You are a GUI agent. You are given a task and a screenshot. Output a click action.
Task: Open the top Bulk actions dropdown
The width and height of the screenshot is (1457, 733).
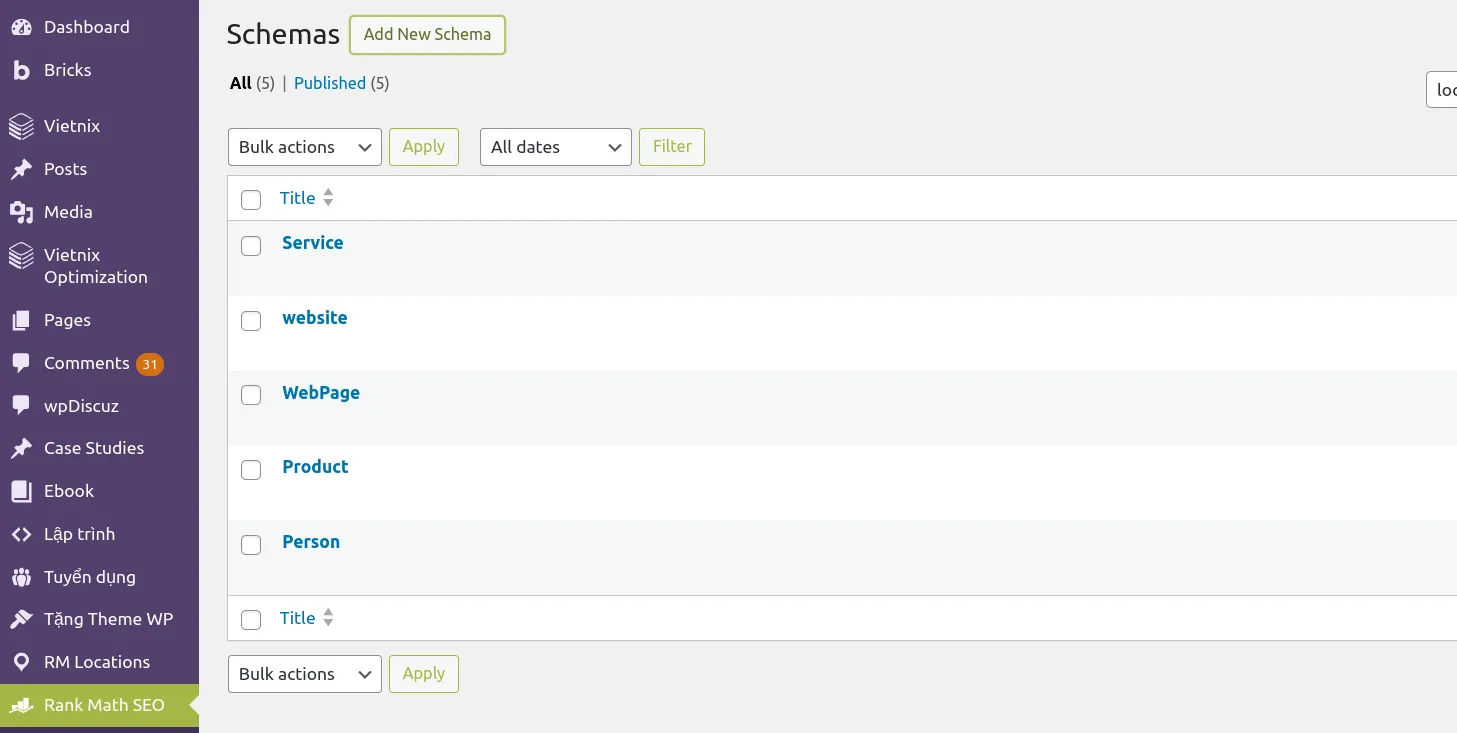[x=305, y=147]
